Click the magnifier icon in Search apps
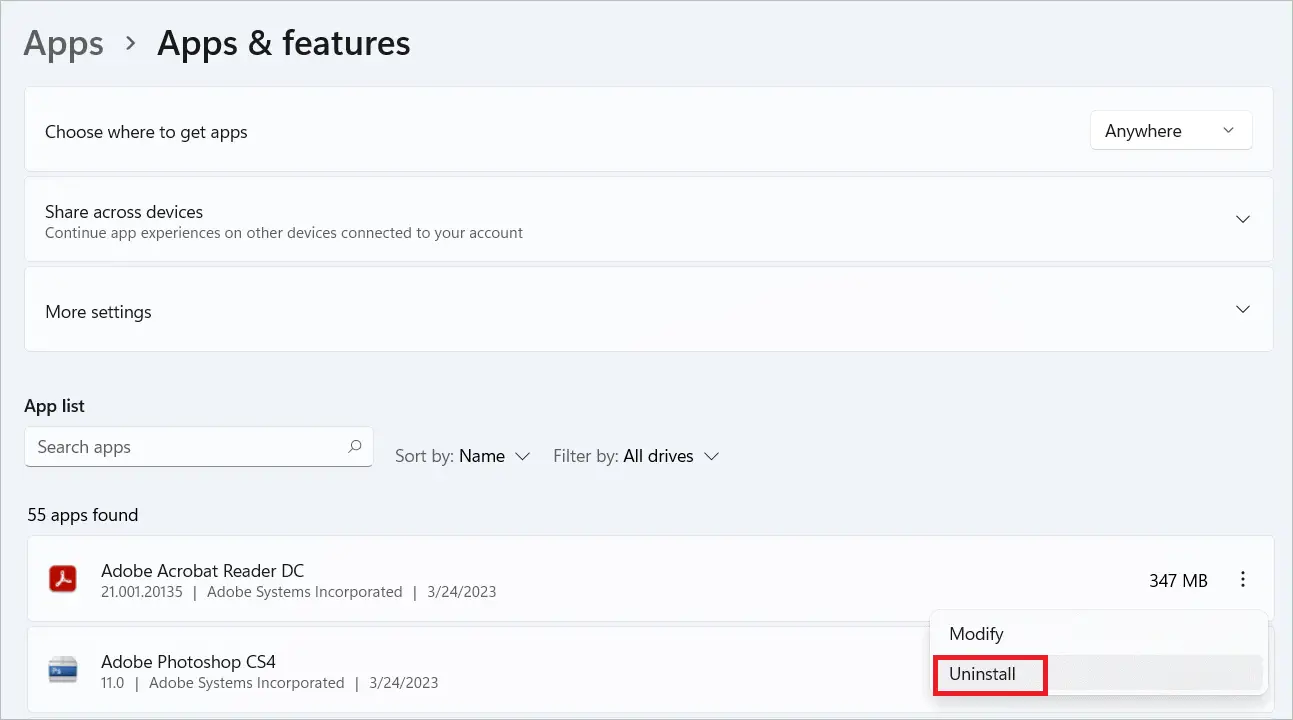 pos(354,447)
